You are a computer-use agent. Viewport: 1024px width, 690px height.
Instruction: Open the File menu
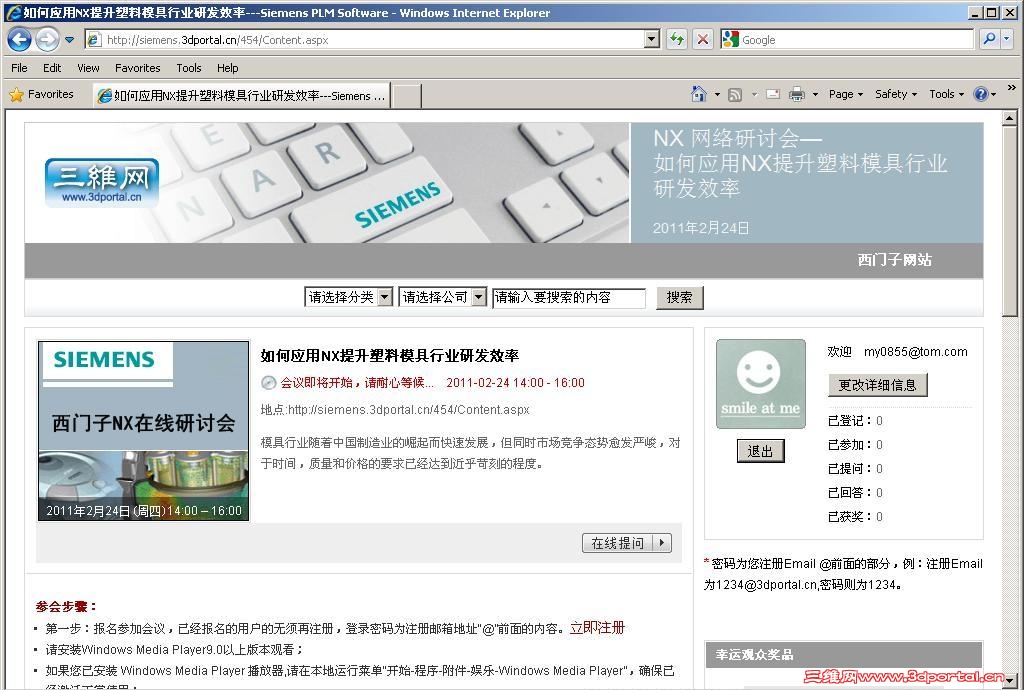tap(20, 68)
